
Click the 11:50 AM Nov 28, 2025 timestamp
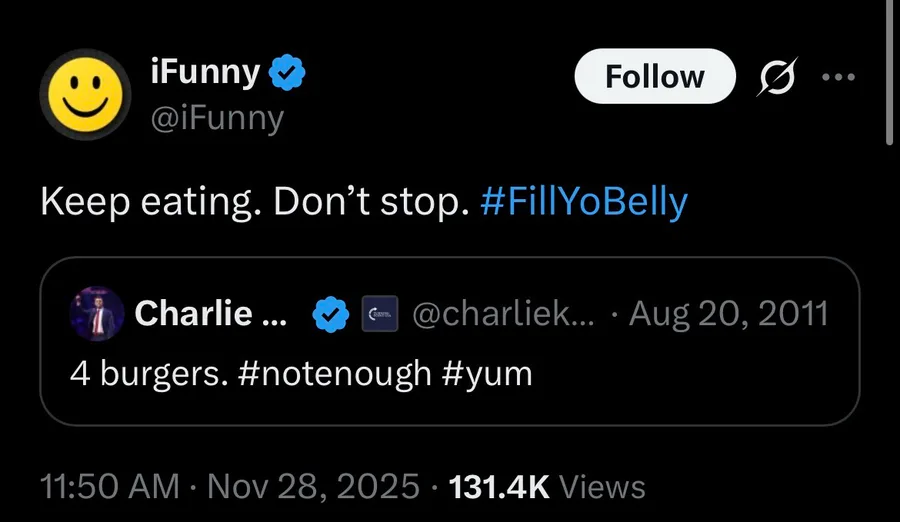click(x=230, y=487)
